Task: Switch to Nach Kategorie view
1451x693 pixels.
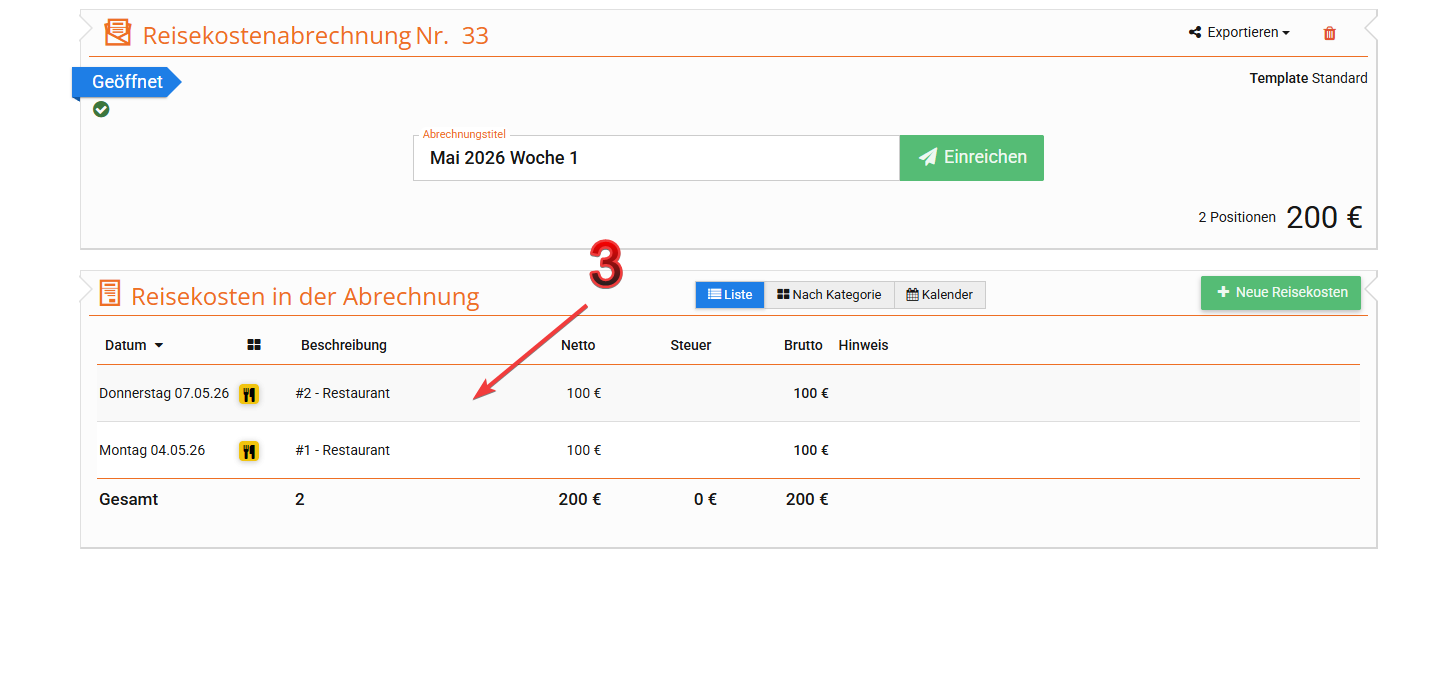Action: [x=829, y=295]
